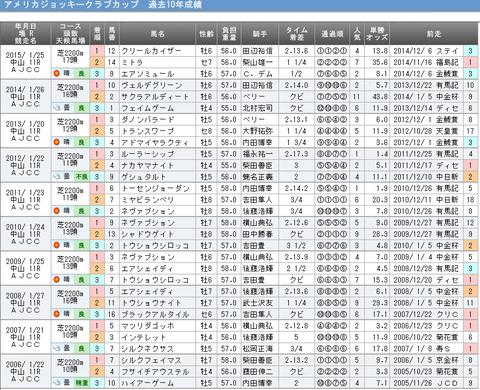Click previous race 2012/10/28 天皇賞
This screenshot has width=480, height=390.
pyautogui.click(x=426, y=131)
